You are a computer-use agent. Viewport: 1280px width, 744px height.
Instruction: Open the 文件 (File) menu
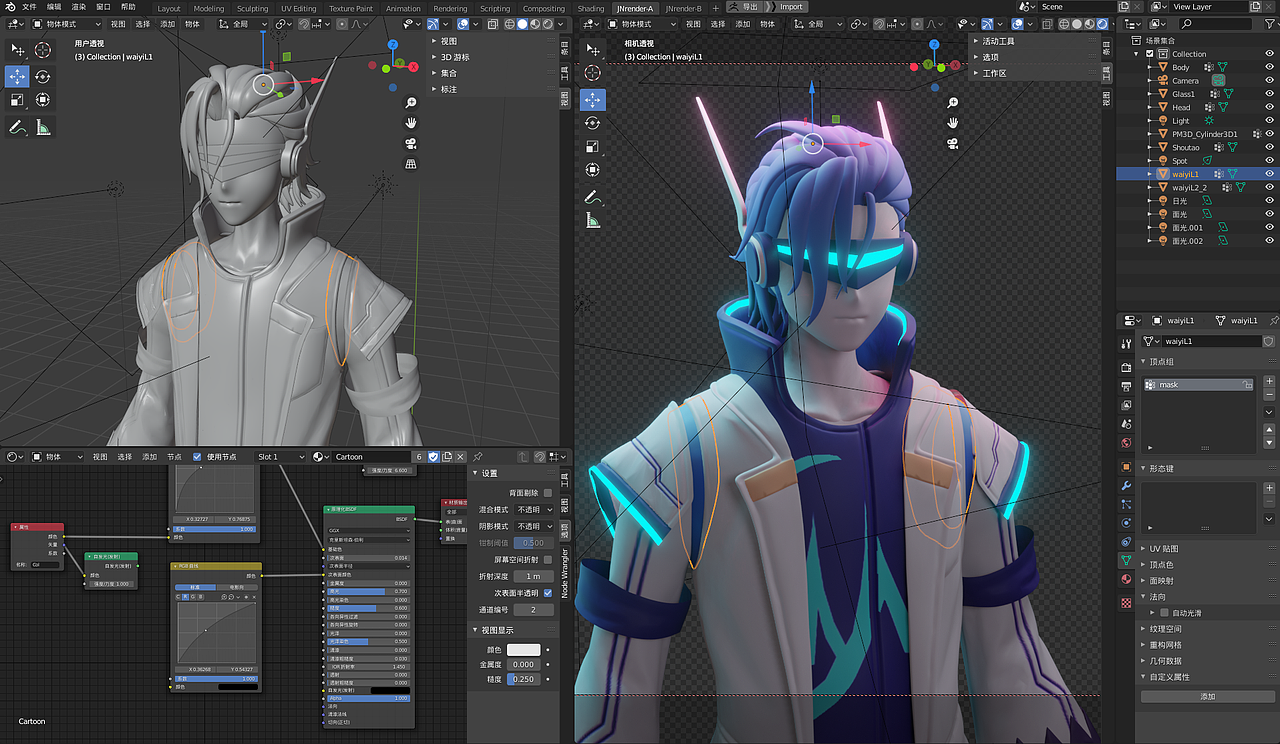pyautogui.click(x=29, y=7)
